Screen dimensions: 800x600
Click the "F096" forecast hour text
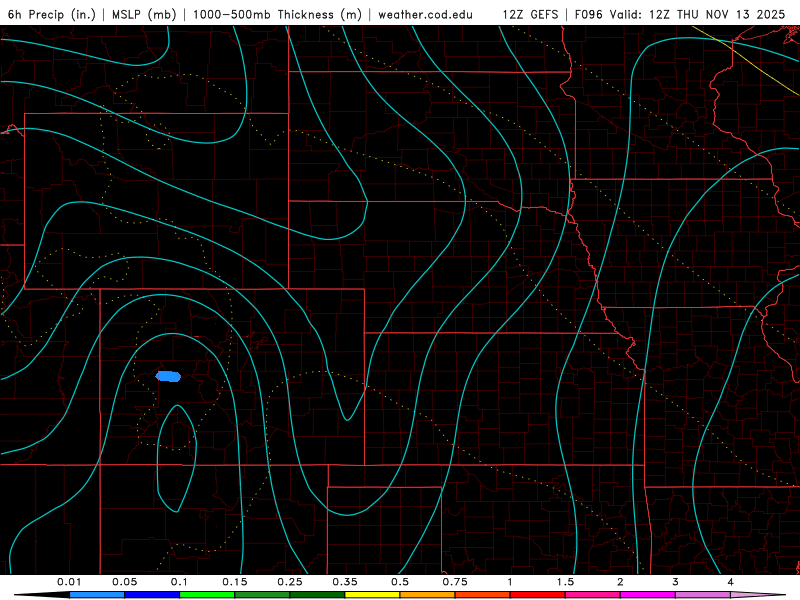(589, 14)
